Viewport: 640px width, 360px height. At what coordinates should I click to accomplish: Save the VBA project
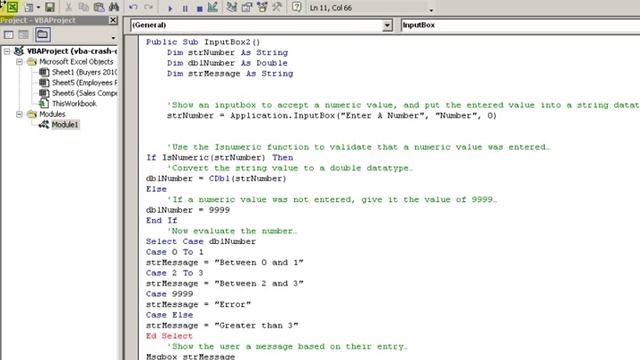tap(50, 7)
